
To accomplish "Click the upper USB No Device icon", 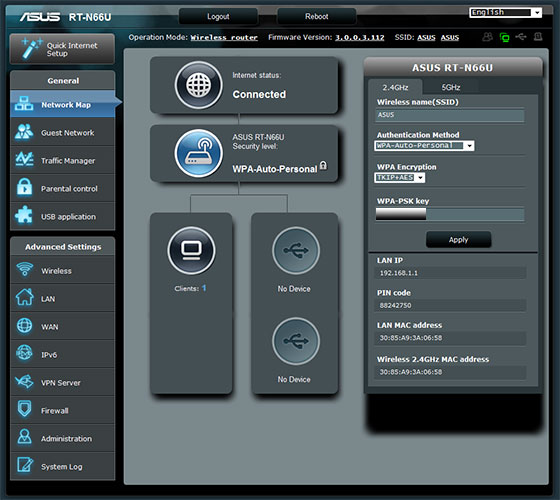I will coord(296,250).
